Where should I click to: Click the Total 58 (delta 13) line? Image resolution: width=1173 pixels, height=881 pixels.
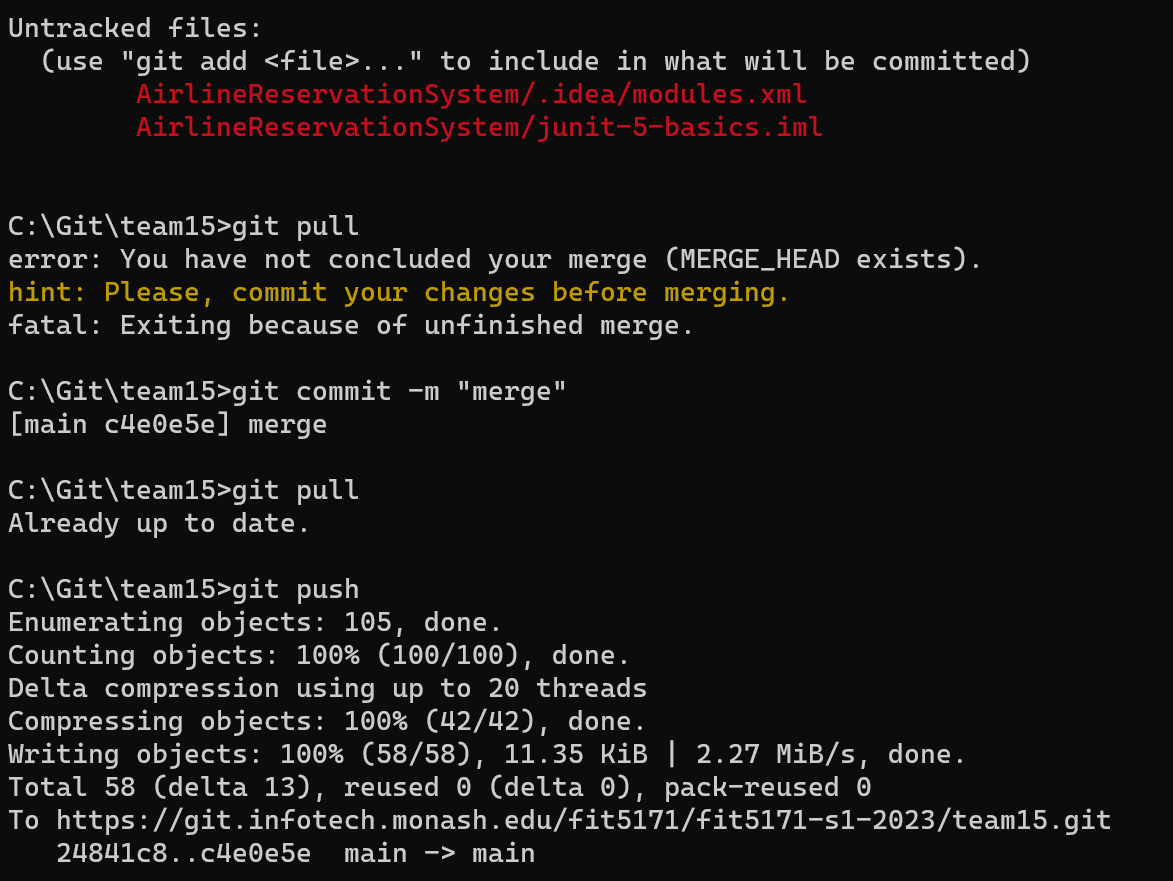439,787
